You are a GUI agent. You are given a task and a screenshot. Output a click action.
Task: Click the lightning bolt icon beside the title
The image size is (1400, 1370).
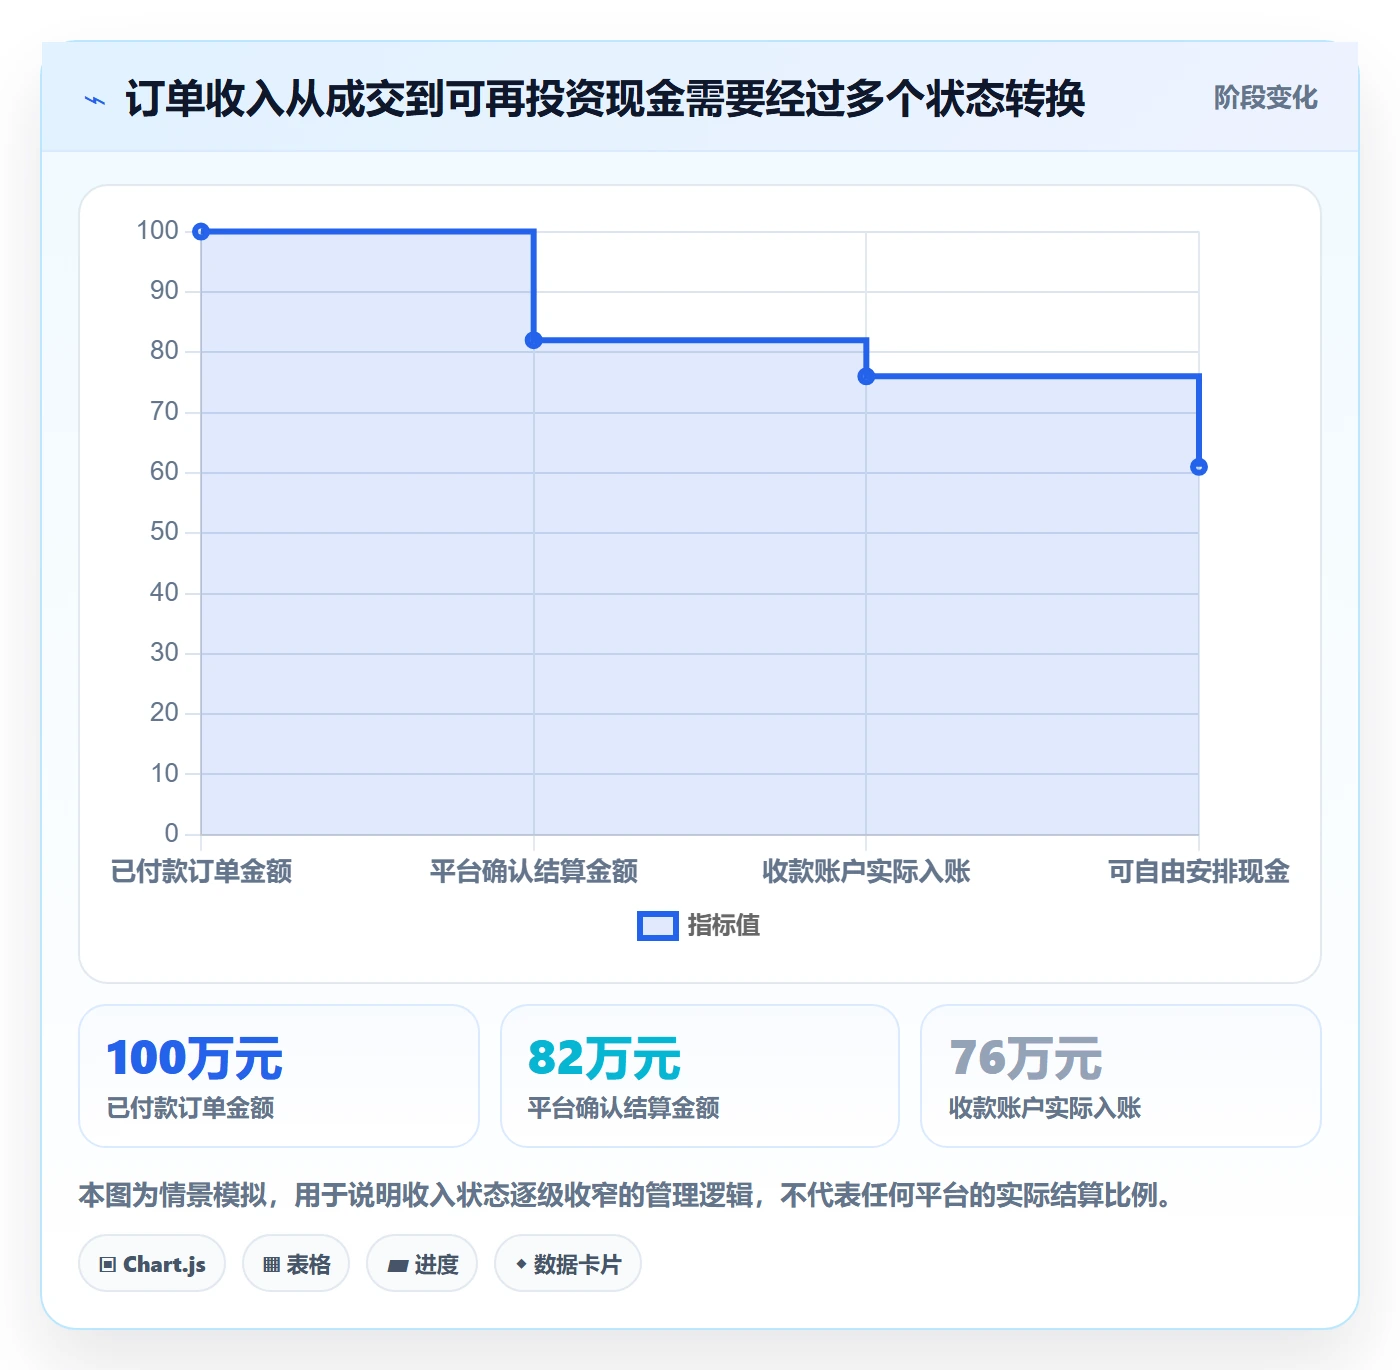(95, 100)
